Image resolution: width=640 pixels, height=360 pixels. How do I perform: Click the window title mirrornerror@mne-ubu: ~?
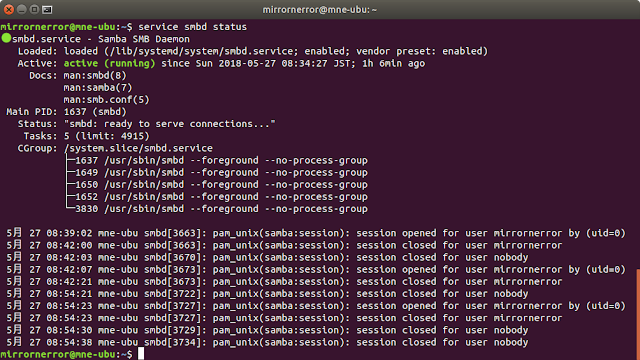[320, 9]
